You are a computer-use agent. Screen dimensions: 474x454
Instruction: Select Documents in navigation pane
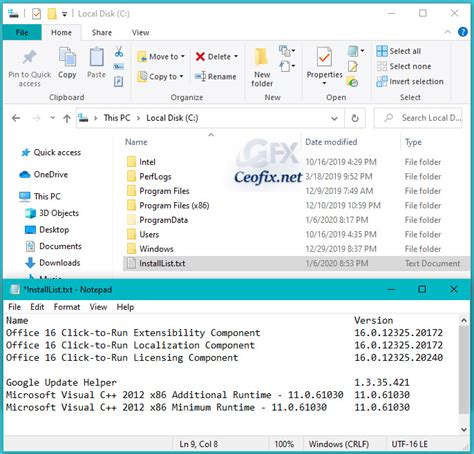tap(54, 246)
